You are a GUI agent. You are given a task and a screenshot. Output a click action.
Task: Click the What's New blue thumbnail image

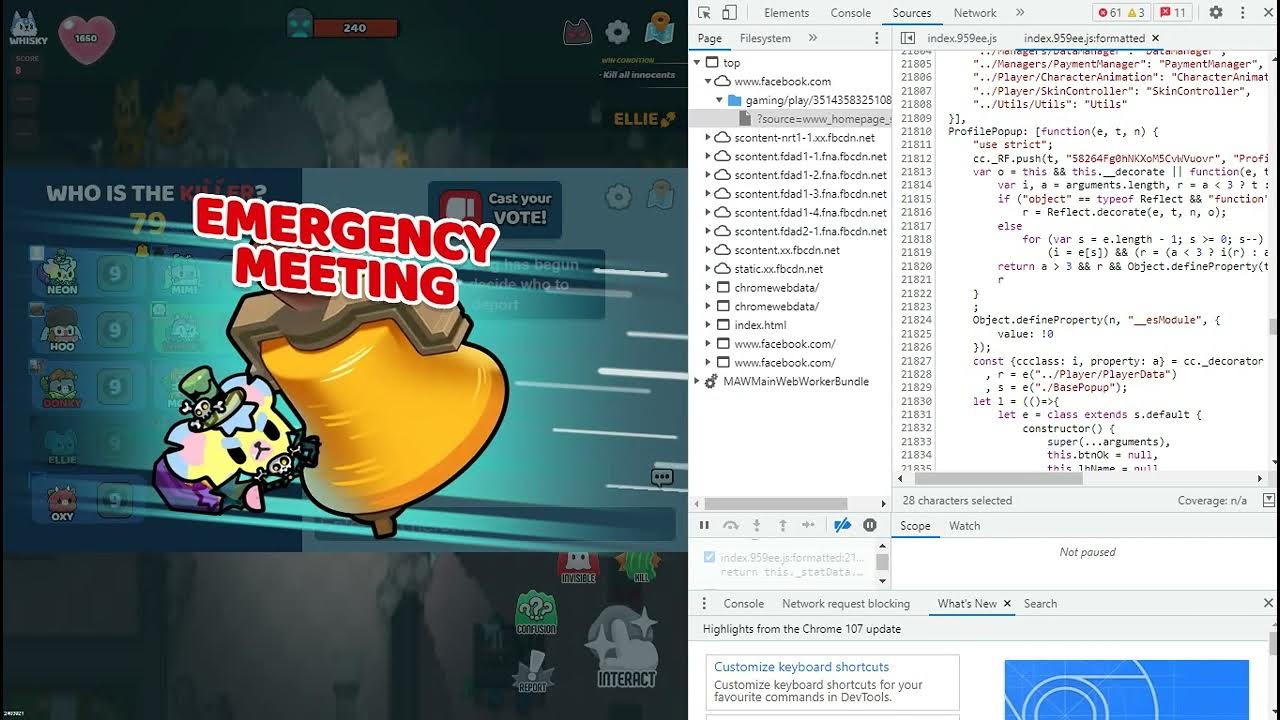click(x=1127, y=689)
